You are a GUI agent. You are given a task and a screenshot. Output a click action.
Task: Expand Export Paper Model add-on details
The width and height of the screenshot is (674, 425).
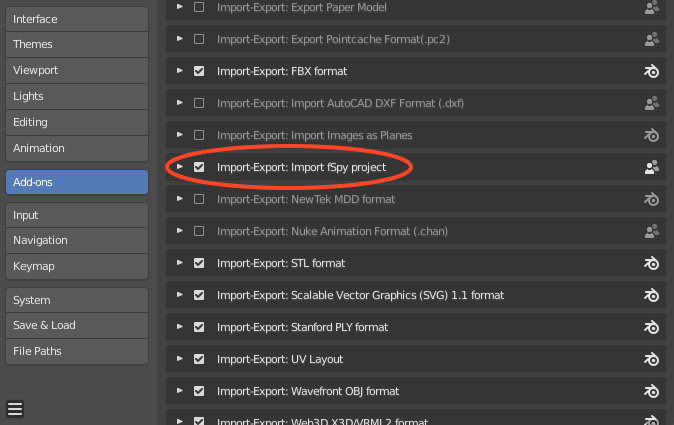click(180, 6)
